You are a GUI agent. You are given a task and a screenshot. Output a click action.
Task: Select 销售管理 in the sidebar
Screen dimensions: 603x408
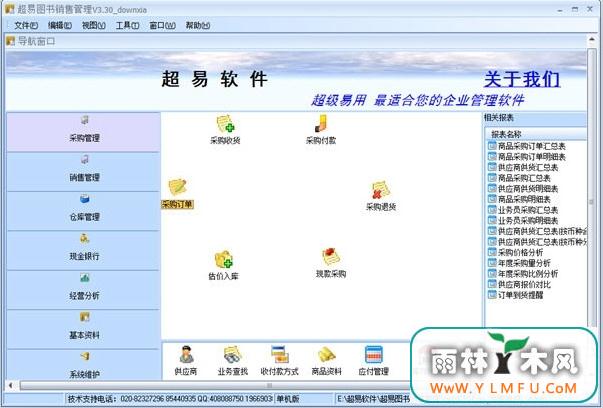click(x=83, y=172)
